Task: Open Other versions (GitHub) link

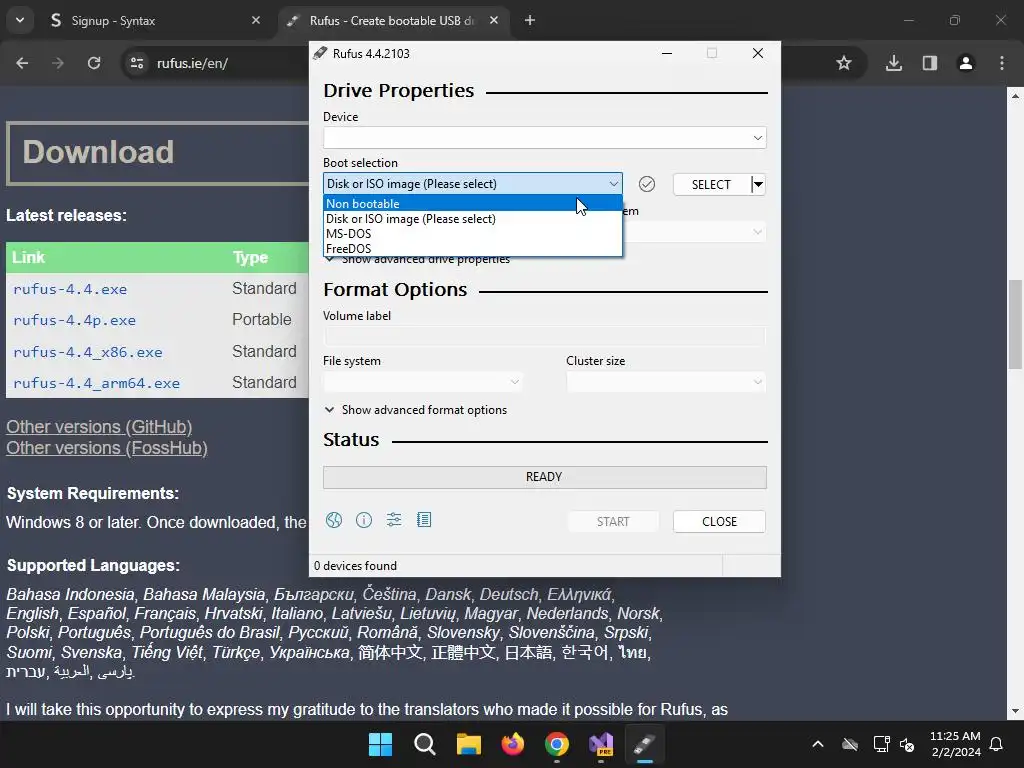Action: tap(99, 427)
